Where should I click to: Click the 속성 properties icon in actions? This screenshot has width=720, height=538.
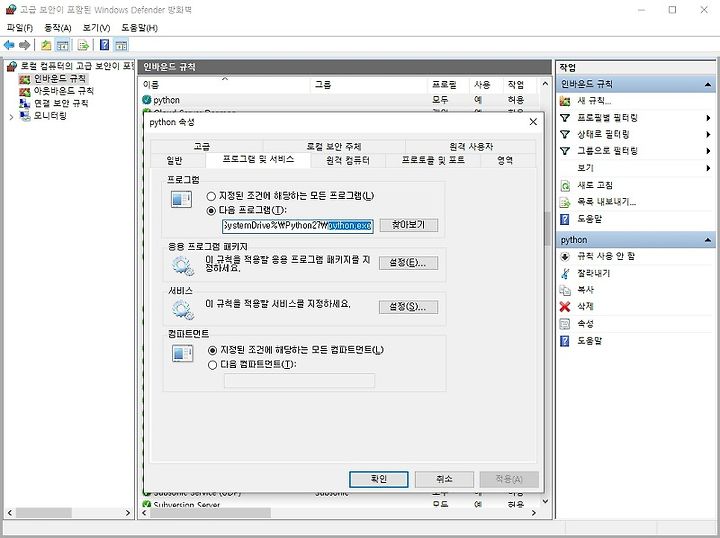click(x=565, y=324)
